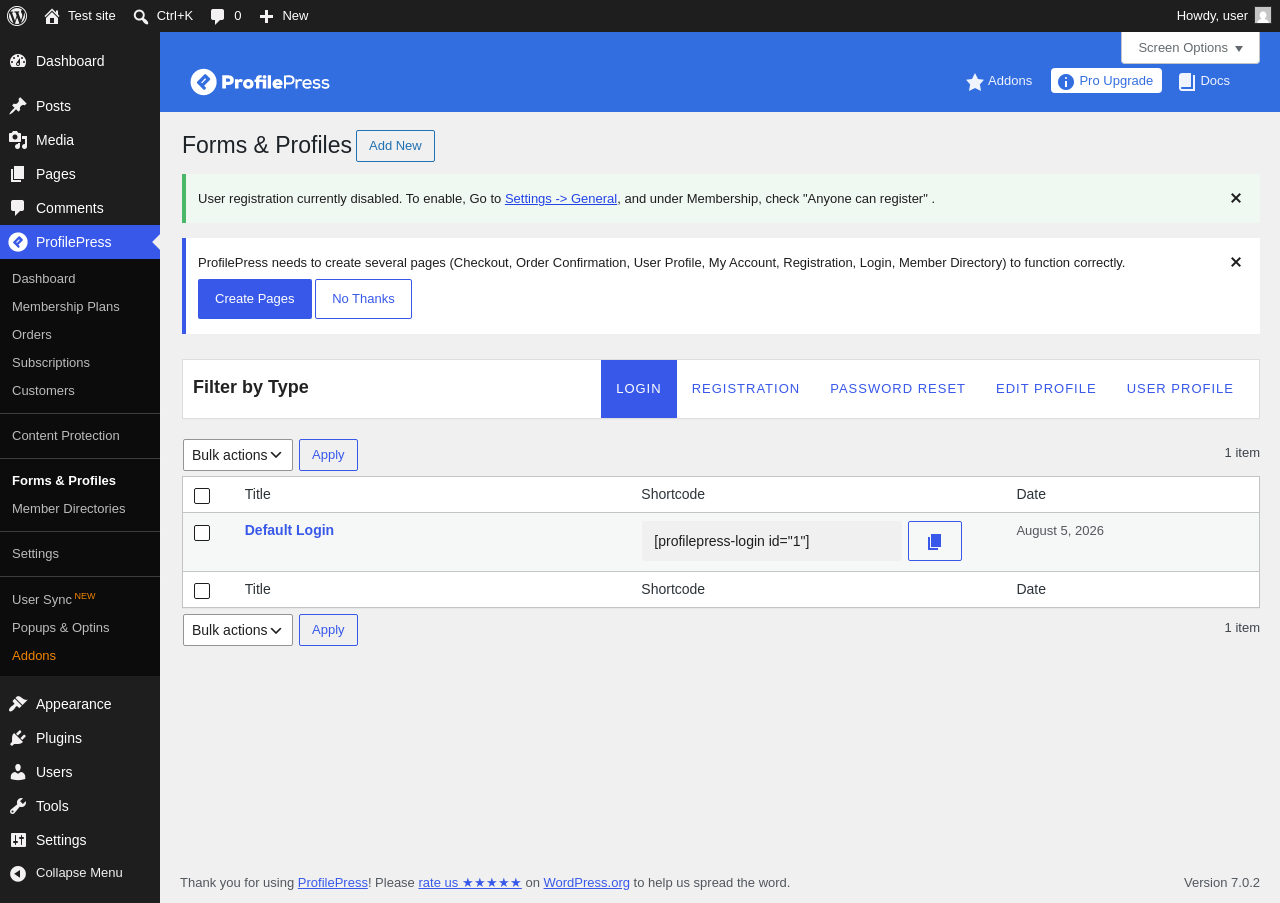Viewport: 1280px width, 903px height.
Task: Switch to the User Profile filter tab
Action: tap(1180, 389)
